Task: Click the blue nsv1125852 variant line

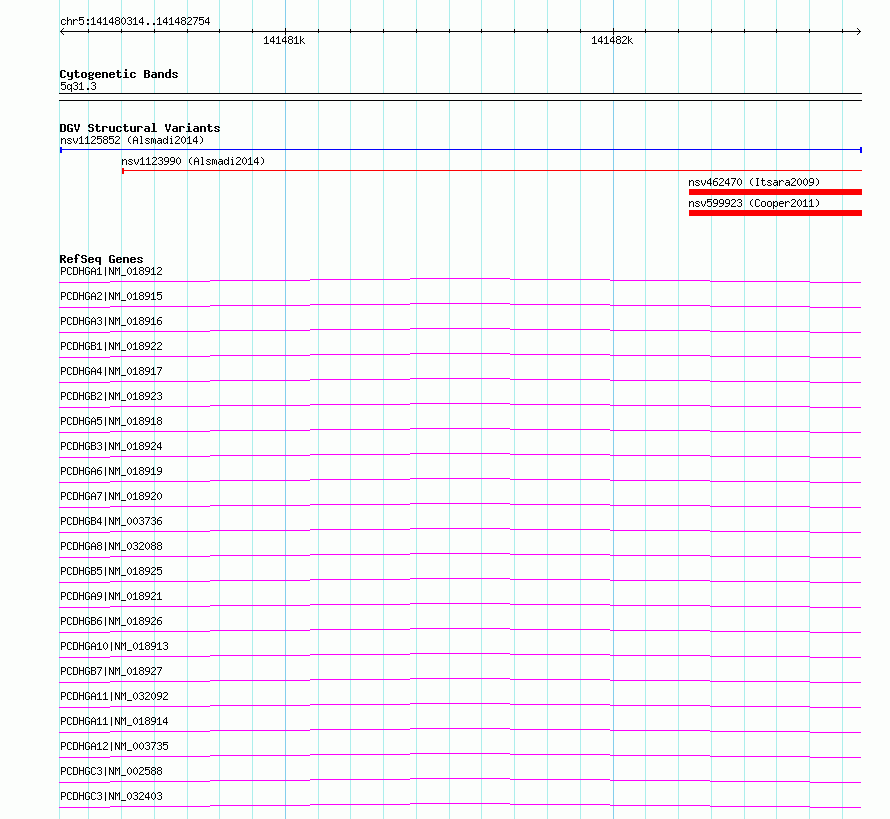Action: 461,150
